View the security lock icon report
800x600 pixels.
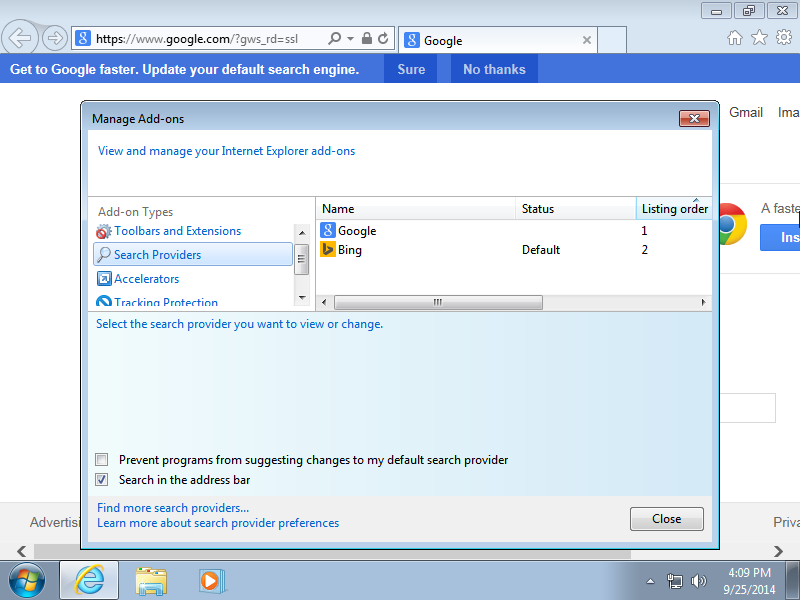(x=366, y=38)
